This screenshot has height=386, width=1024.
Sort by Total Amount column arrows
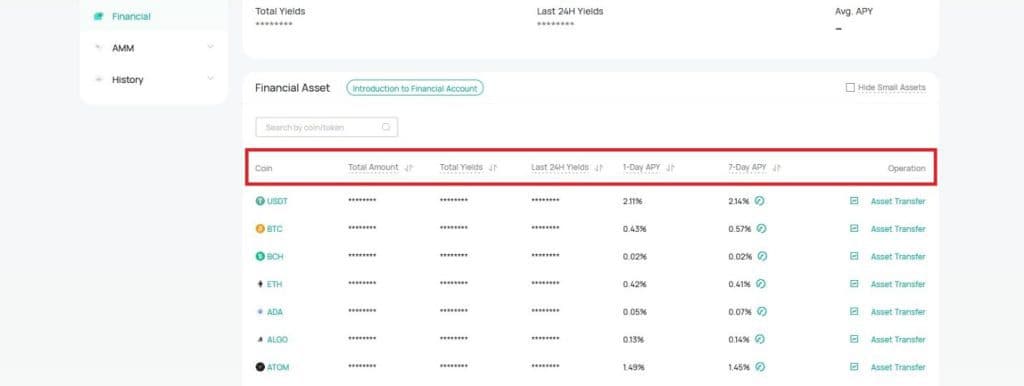coord(409,168)
